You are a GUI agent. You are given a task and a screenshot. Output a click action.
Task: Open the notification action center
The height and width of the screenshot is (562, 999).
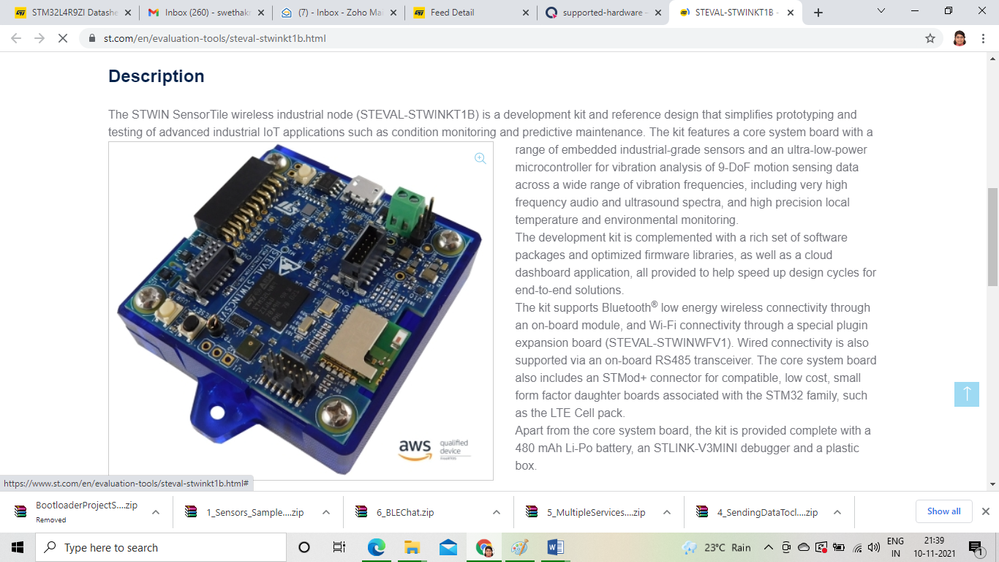click(x=975, y=547)
